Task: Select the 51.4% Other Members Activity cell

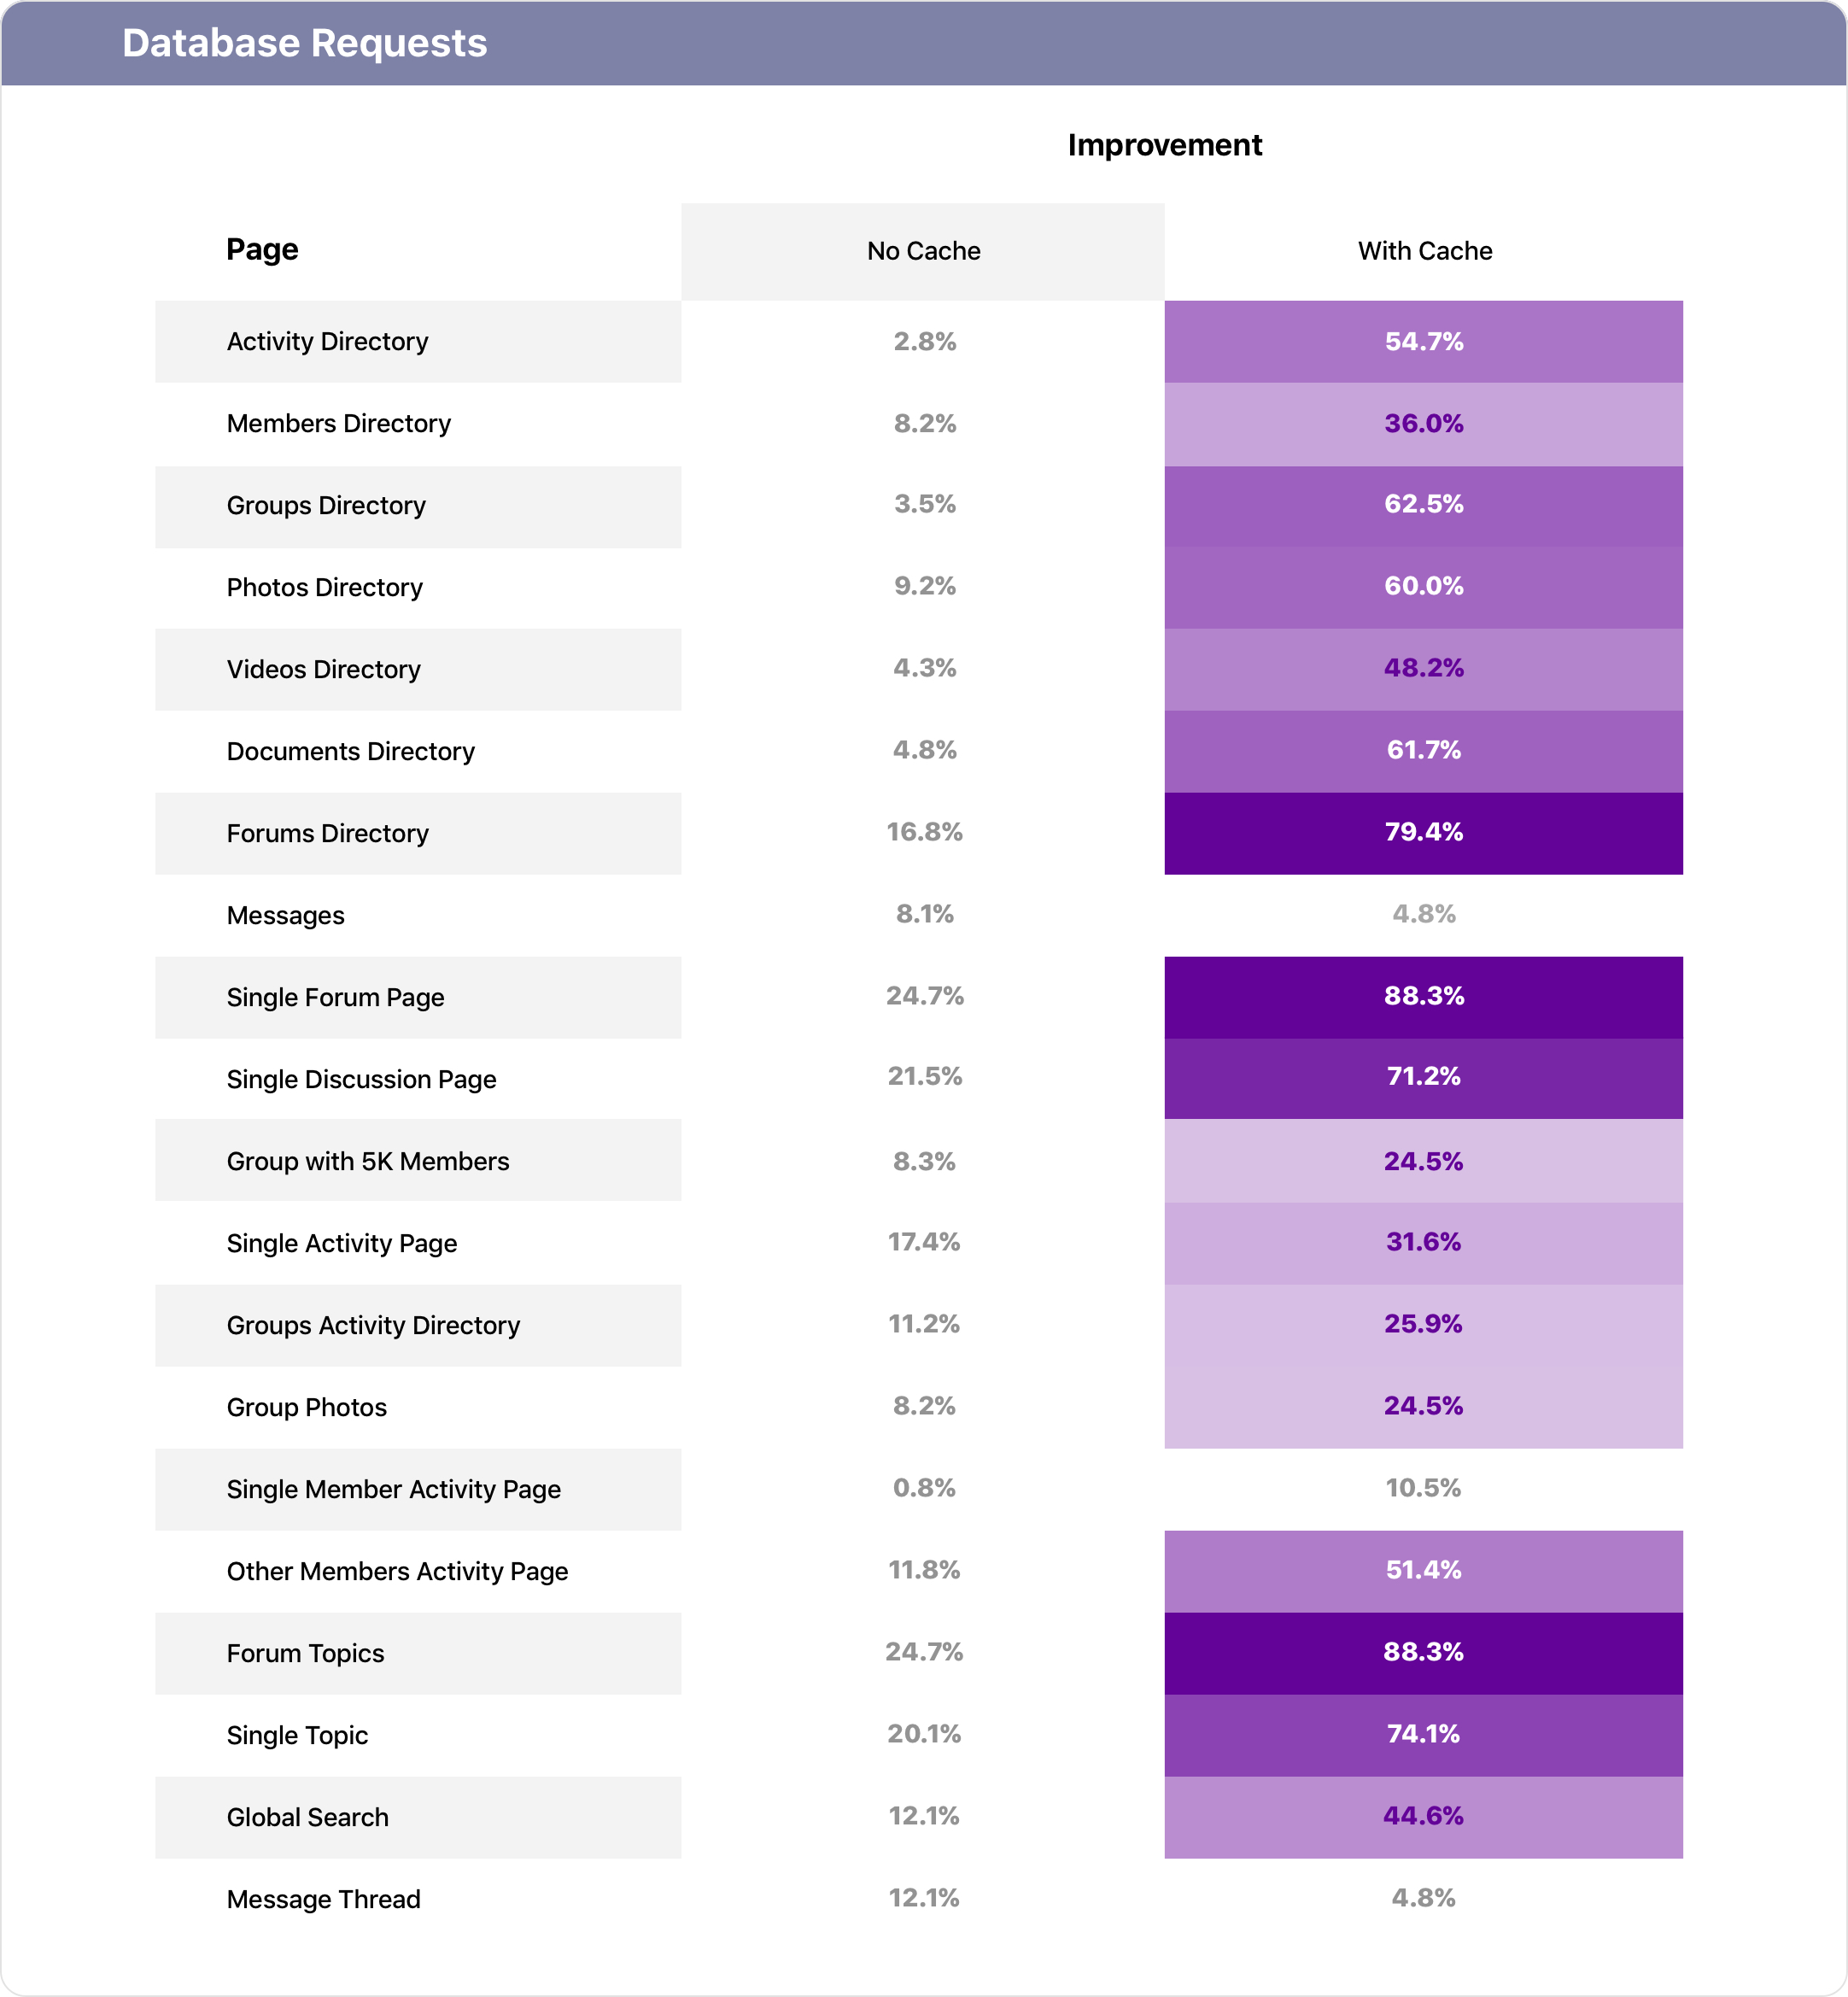Action: click(x=1424, y=1571)
